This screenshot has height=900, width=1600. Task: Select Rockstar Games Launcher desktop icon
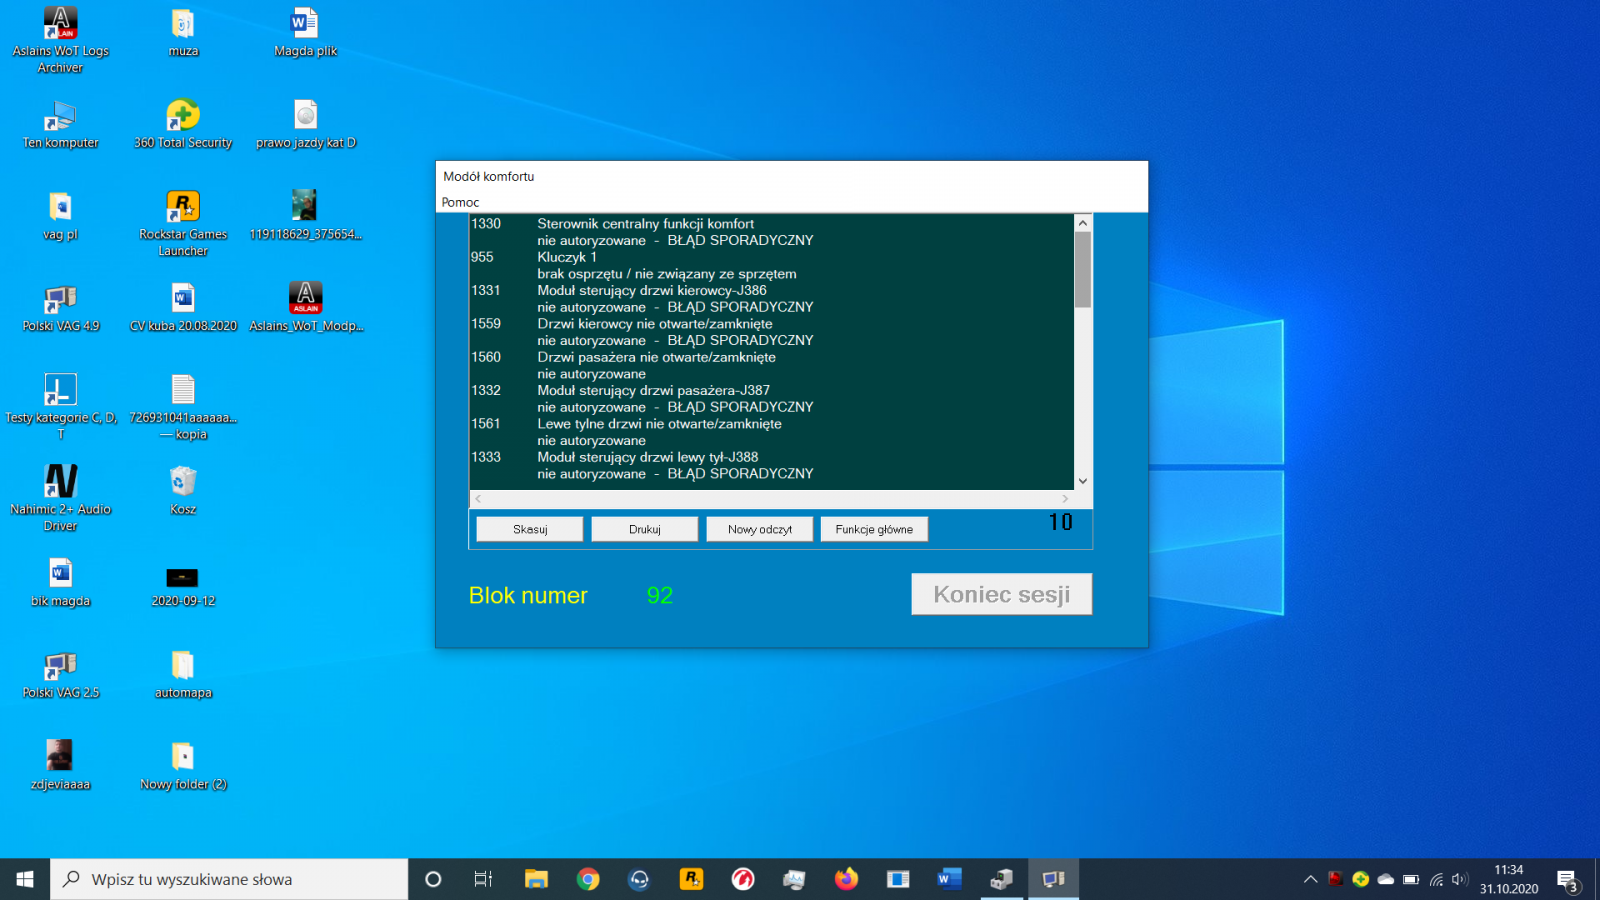point(183,224)
